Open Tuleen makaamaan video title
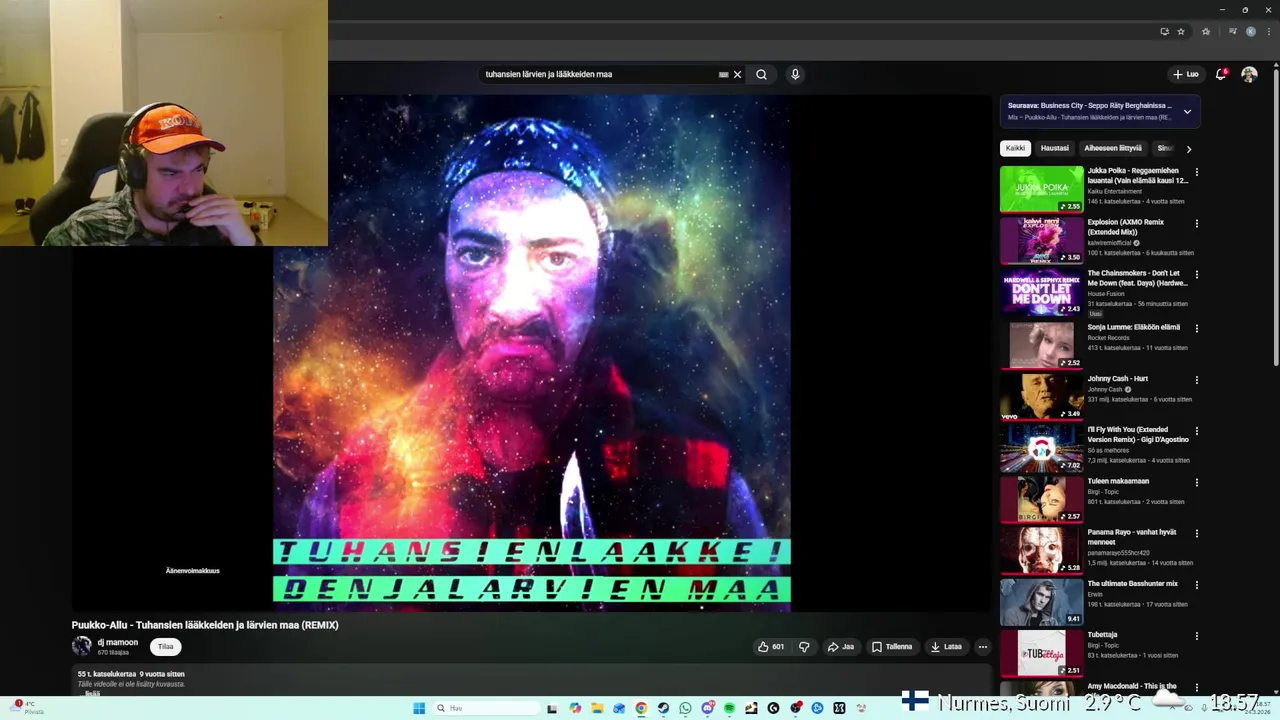This screenshot has height=720, width=1280. 1118,481
